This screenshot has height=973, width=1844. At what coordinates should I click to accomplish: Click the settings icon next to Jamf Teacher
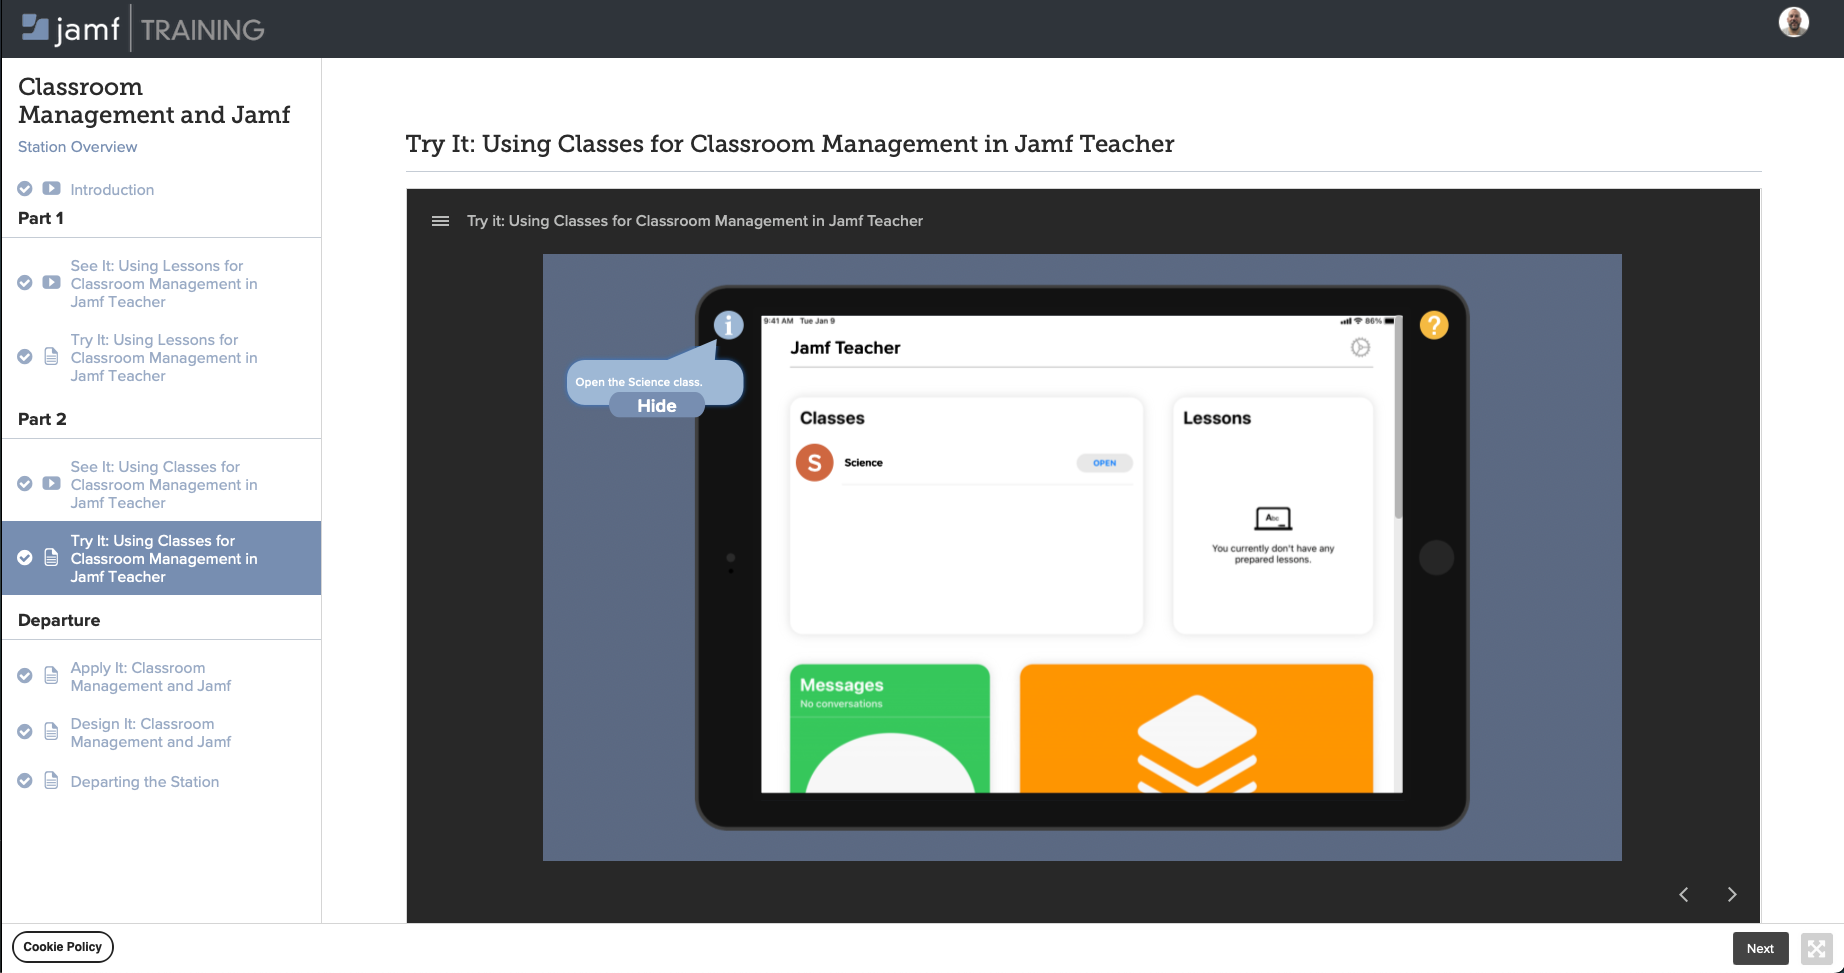tap(1360, 347)
